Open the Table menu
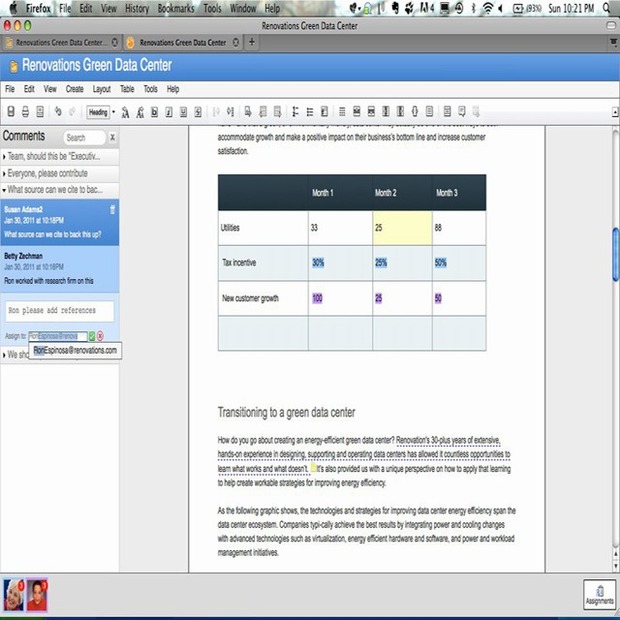 tap(127, 89)
